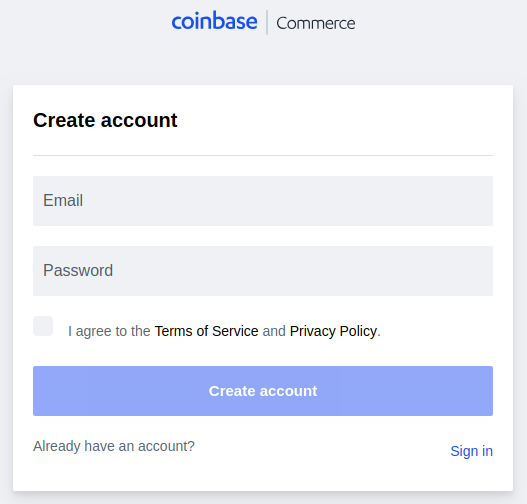The width and height of the screenshot is (527, 504).
Task: Click the 'Create account' heading text
Action: click(x=105, y=120)
